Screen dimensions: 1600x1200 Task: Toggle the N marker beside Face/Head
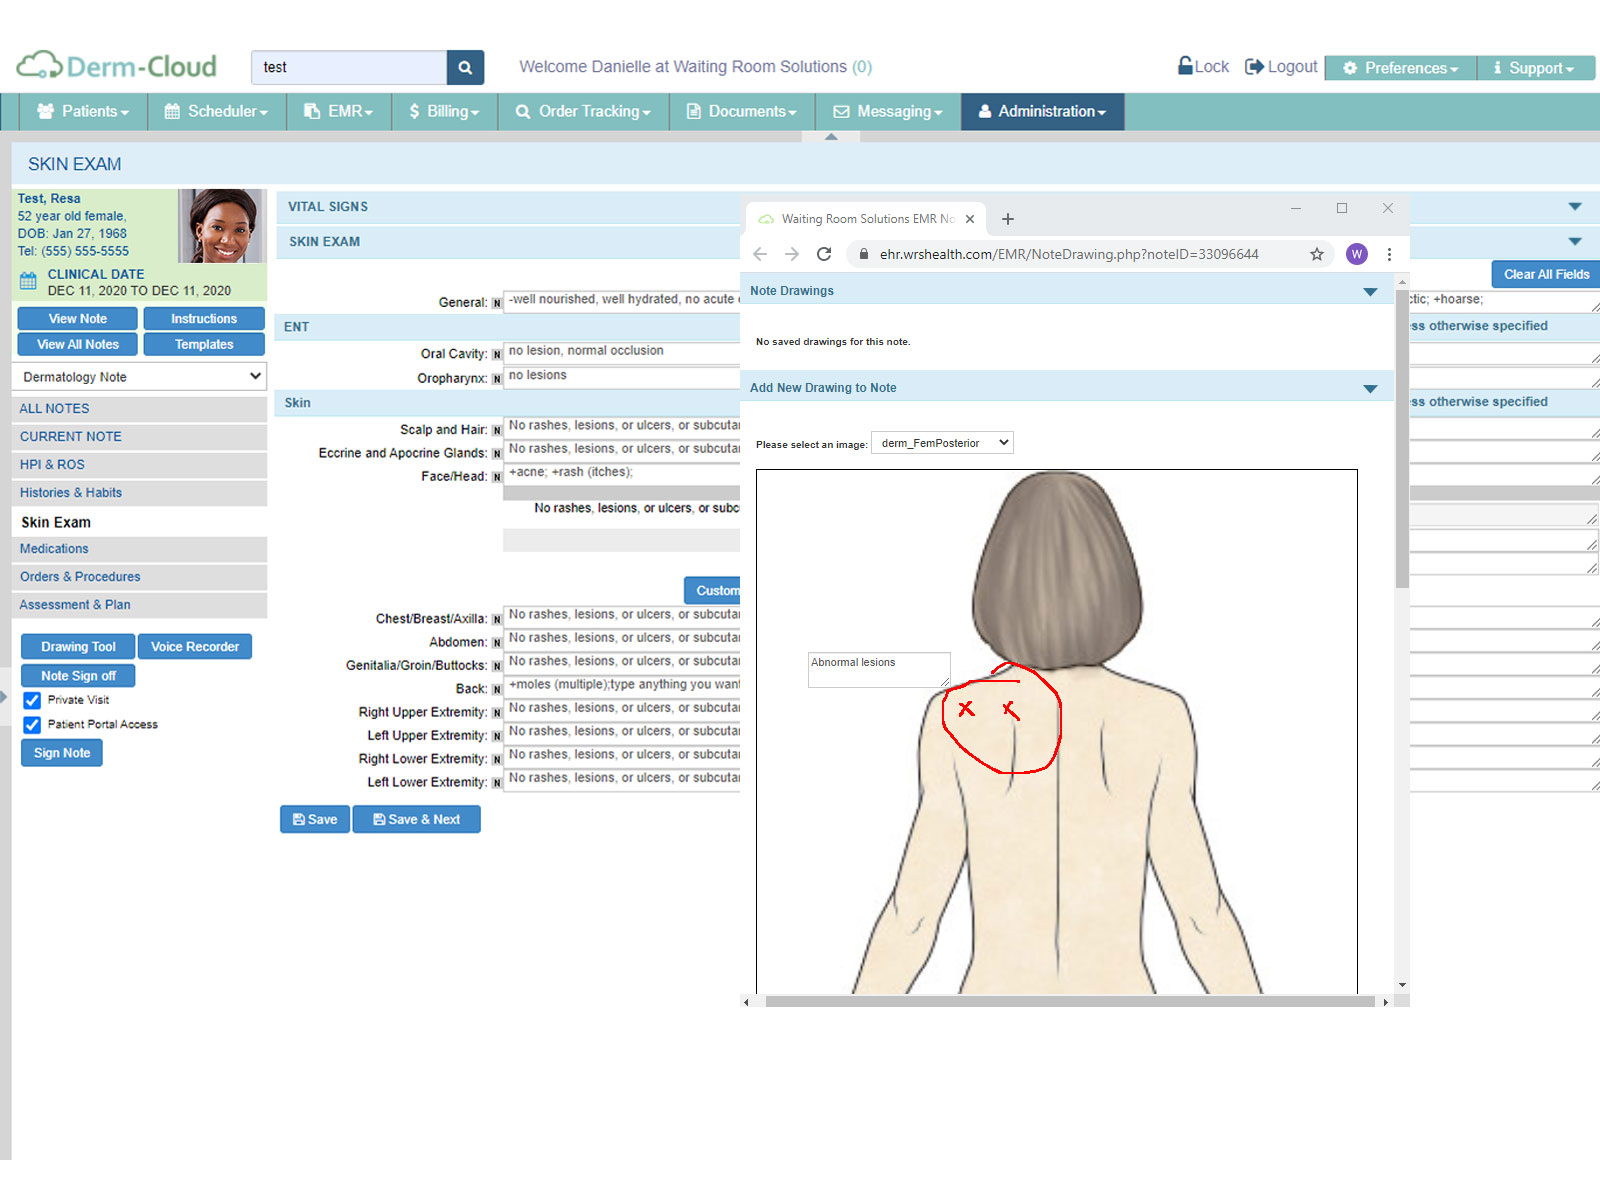496,478
